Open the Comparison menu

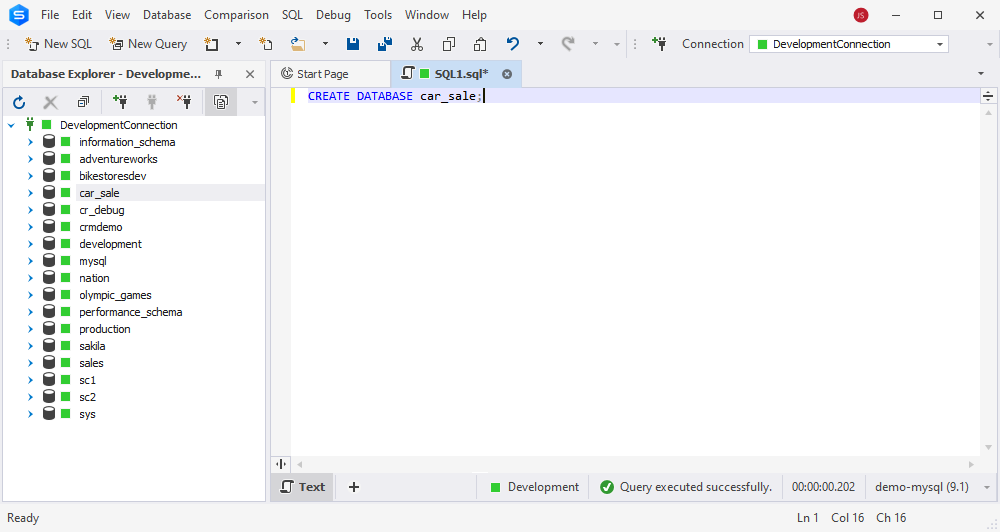236,15
